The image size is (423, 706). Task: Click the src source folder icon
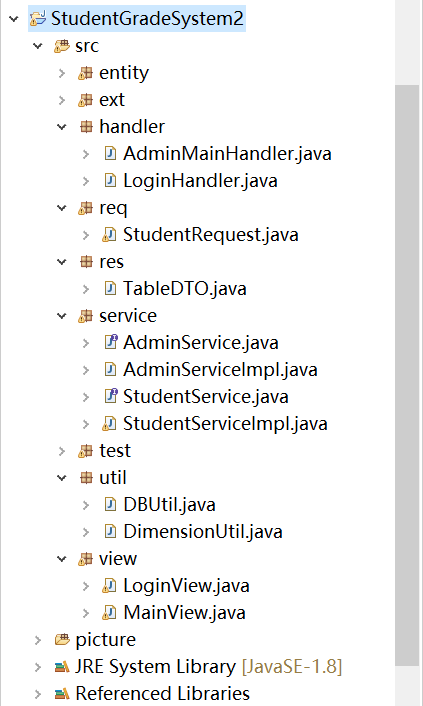coord(62,46)
